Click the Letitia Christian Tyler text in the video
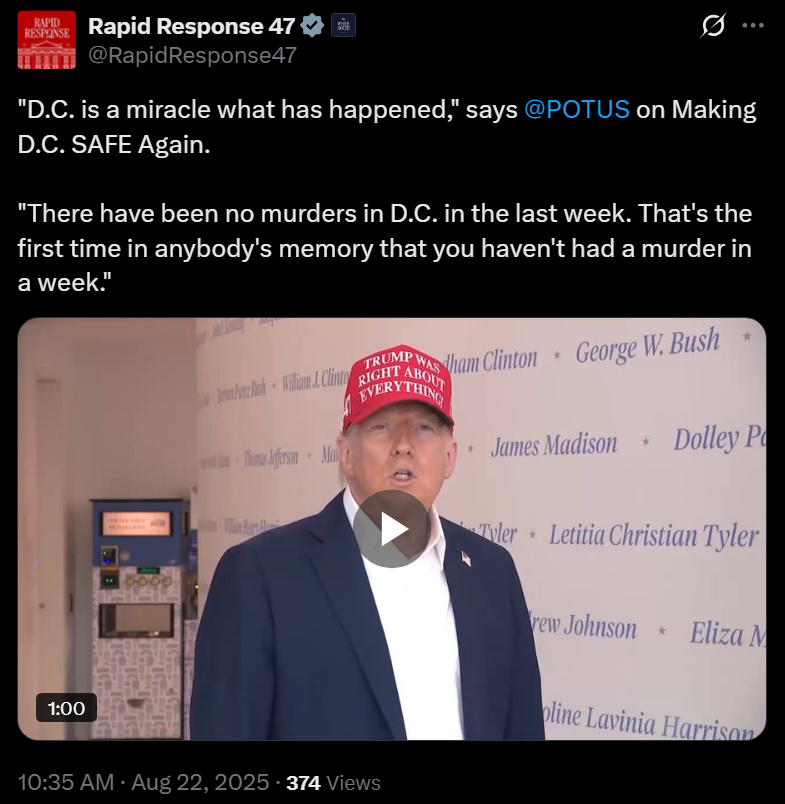 coord(654,536)
